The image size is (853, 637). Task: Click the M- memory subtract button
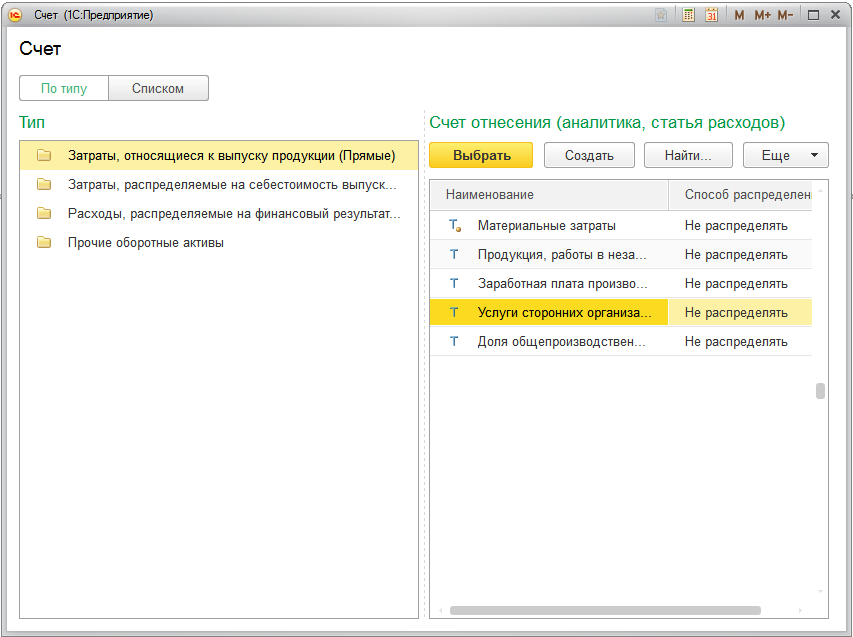(x=785, y=15)
